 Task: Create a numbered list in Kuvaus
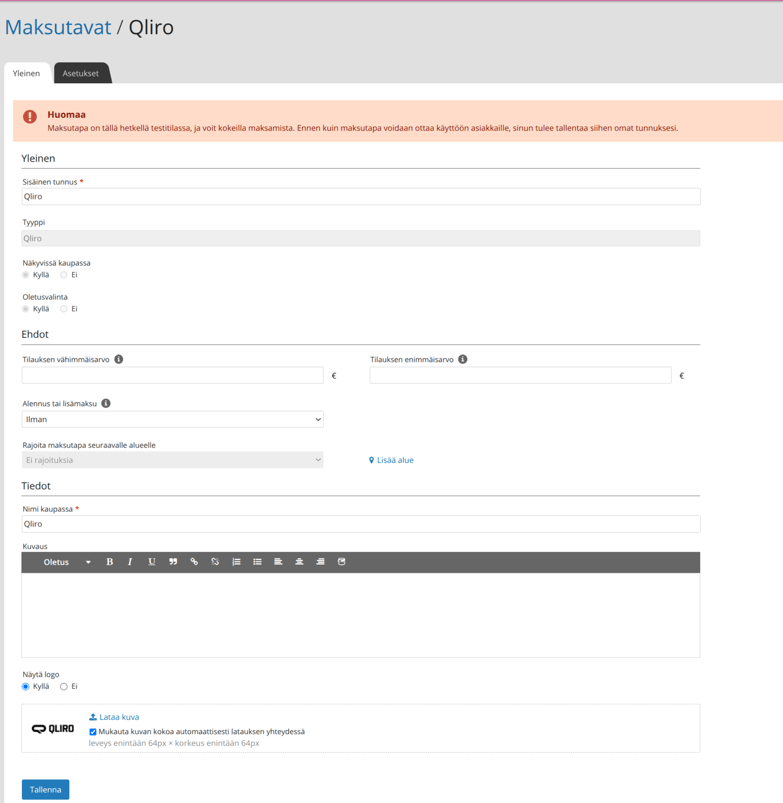(236, 562)
